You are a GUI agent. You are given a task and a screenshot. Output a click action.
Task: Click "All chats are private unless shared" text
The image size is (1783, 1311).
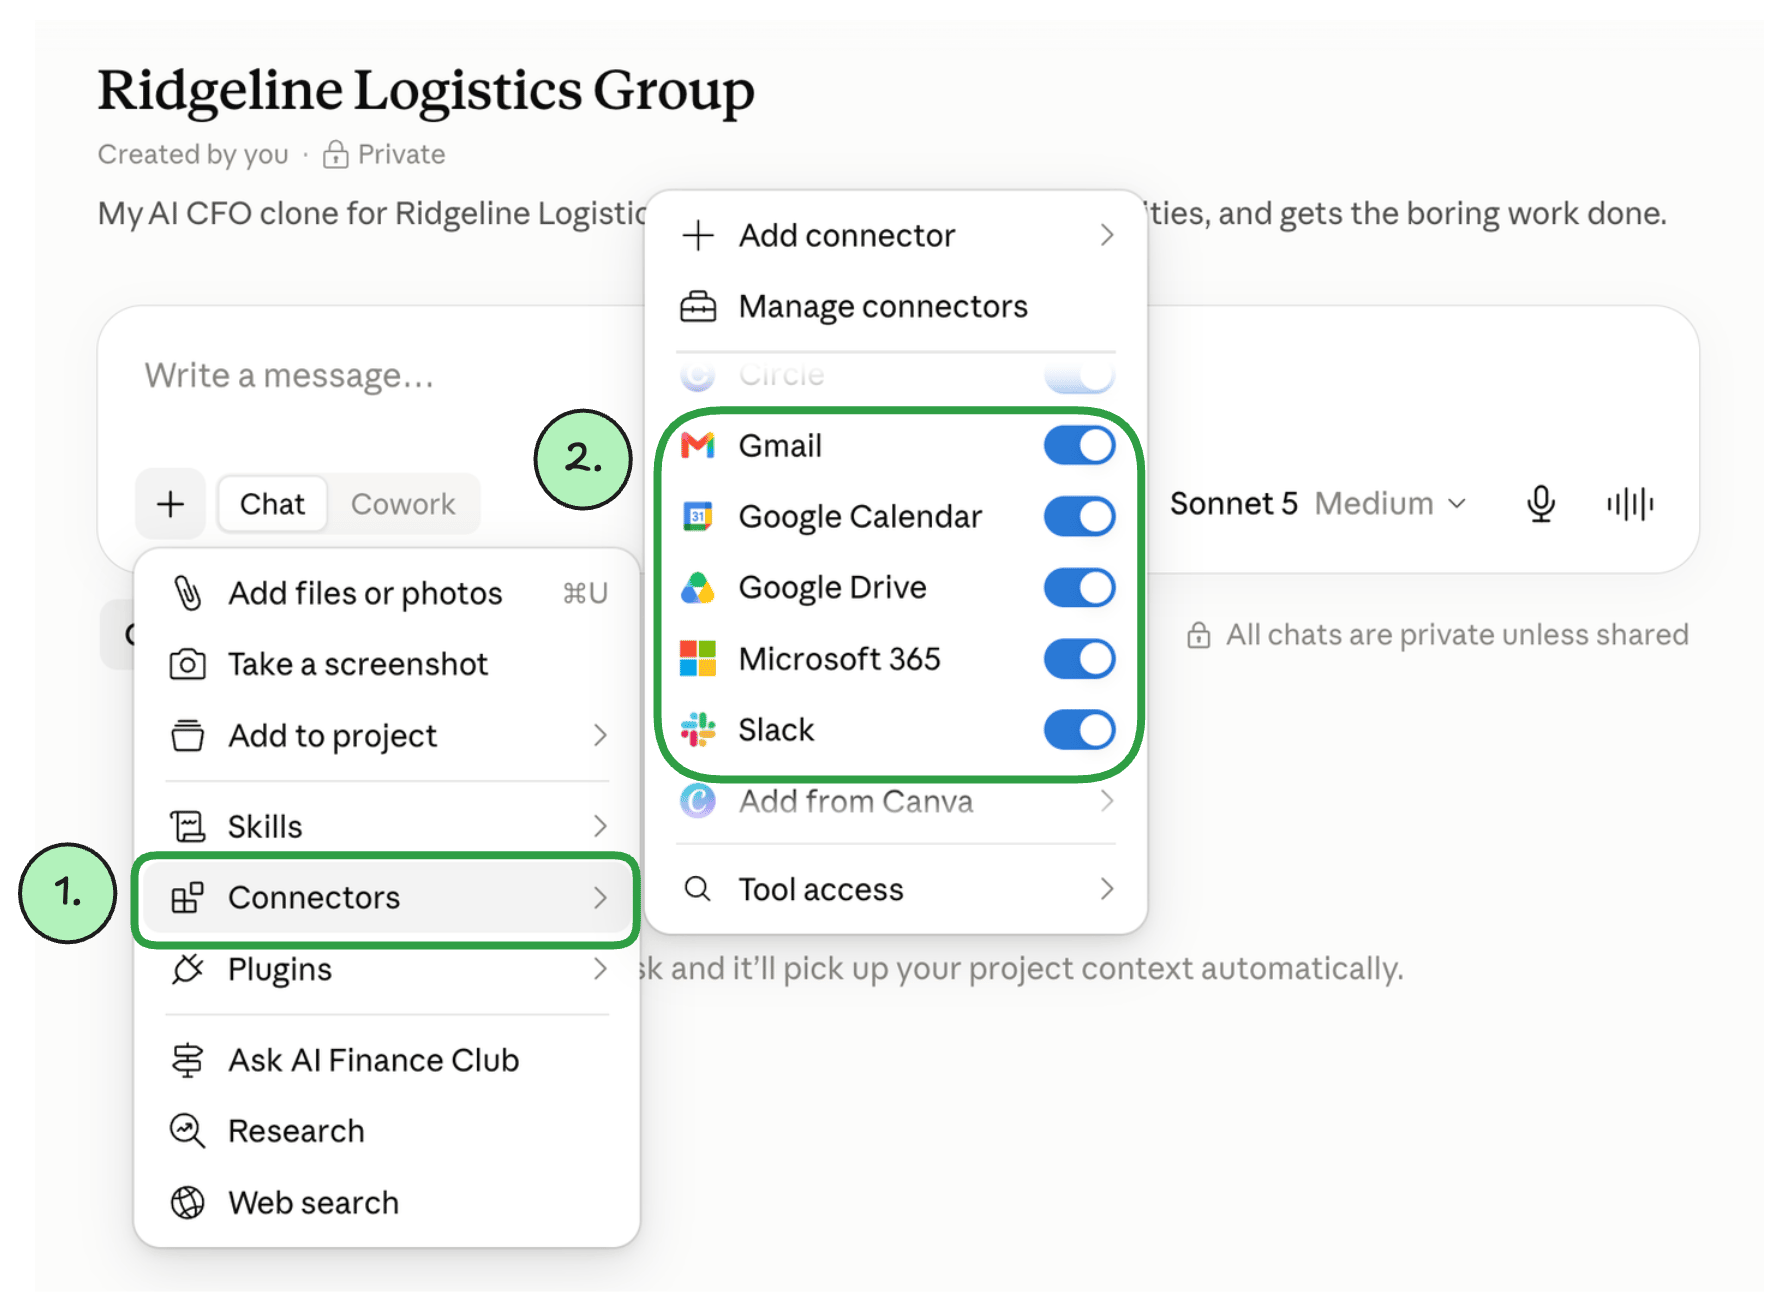1457,635
